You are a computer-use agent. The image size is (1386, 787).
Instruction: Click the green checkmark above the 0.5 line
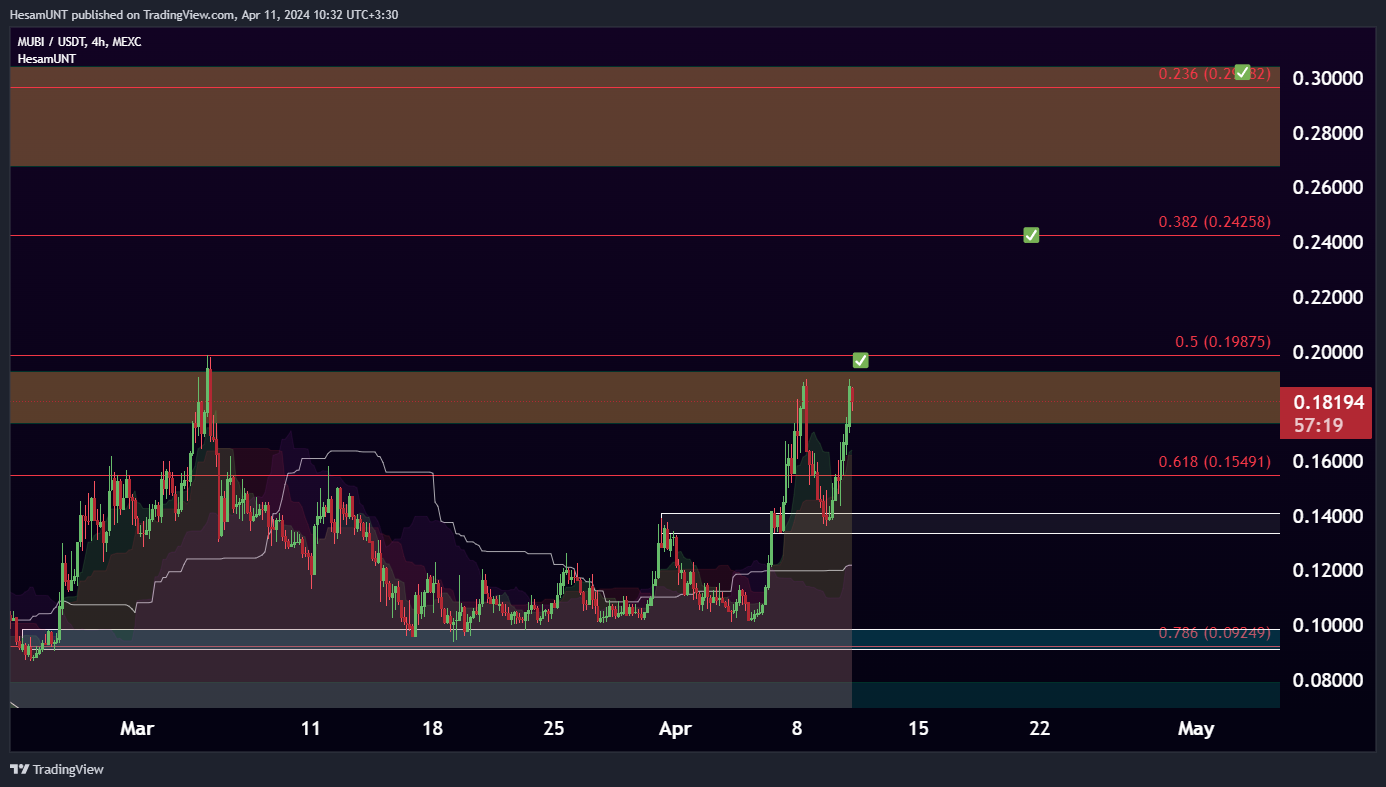point(860,360)
